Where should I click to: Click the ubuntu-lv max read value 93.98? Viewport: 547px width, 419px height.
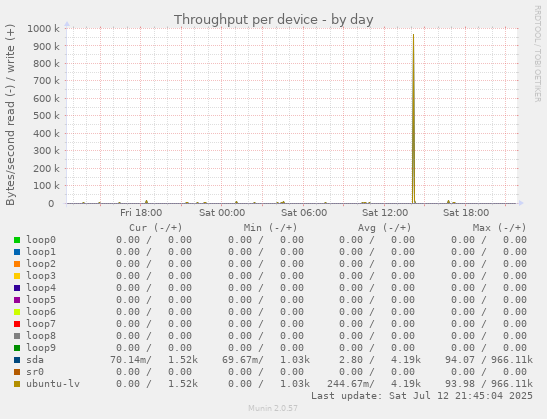point(460,384)
